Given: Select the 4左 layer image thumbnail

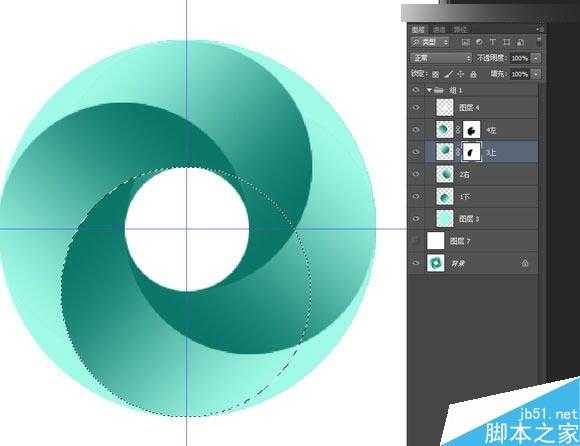Looking at the screenshot, I should tap(445, 130).
